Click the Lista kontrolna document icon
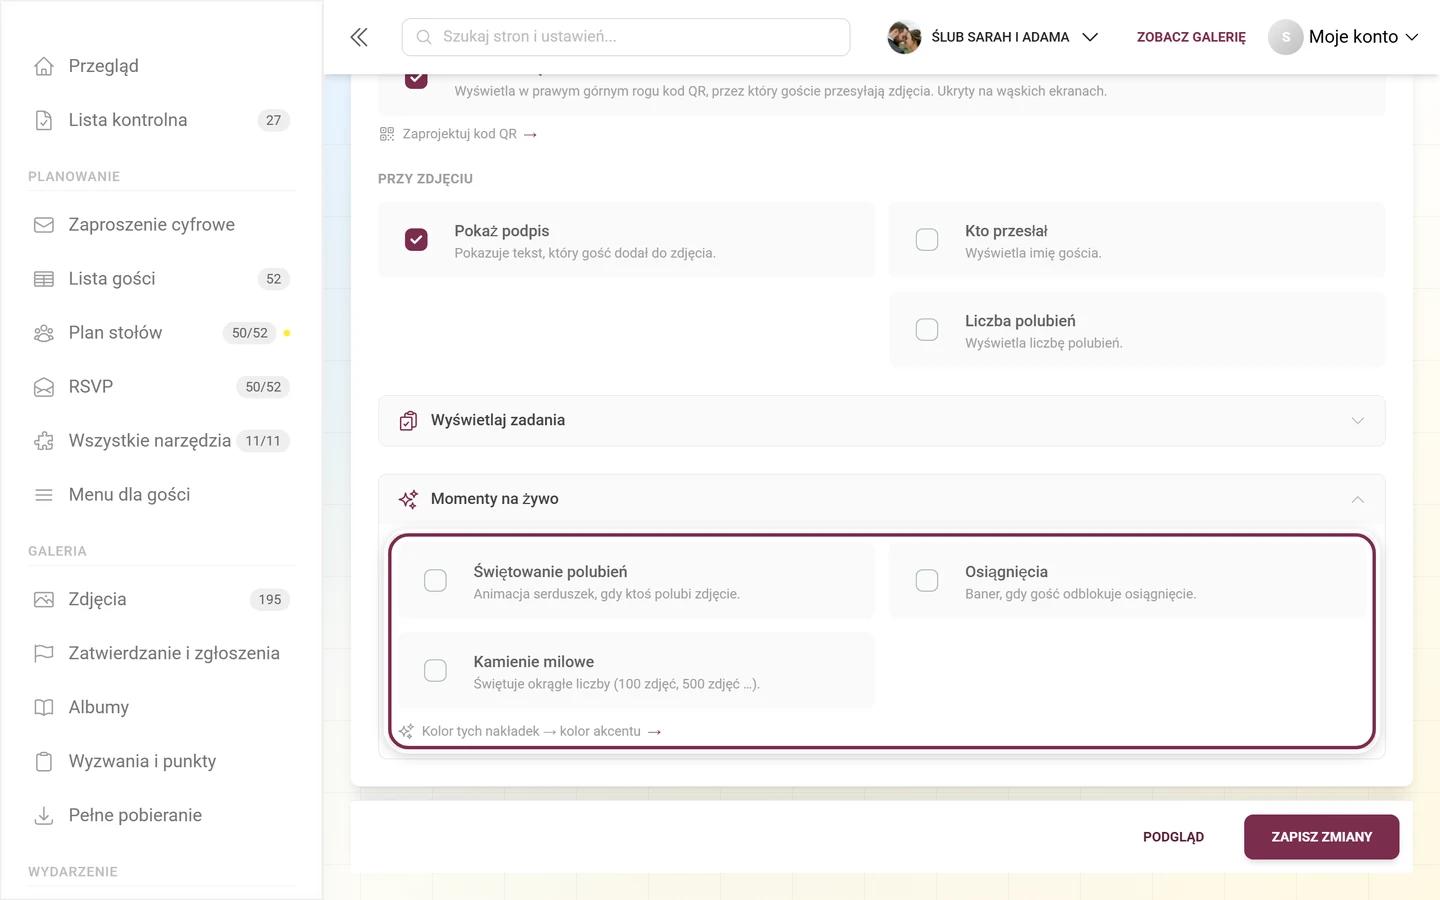 (x=44, y=120)
